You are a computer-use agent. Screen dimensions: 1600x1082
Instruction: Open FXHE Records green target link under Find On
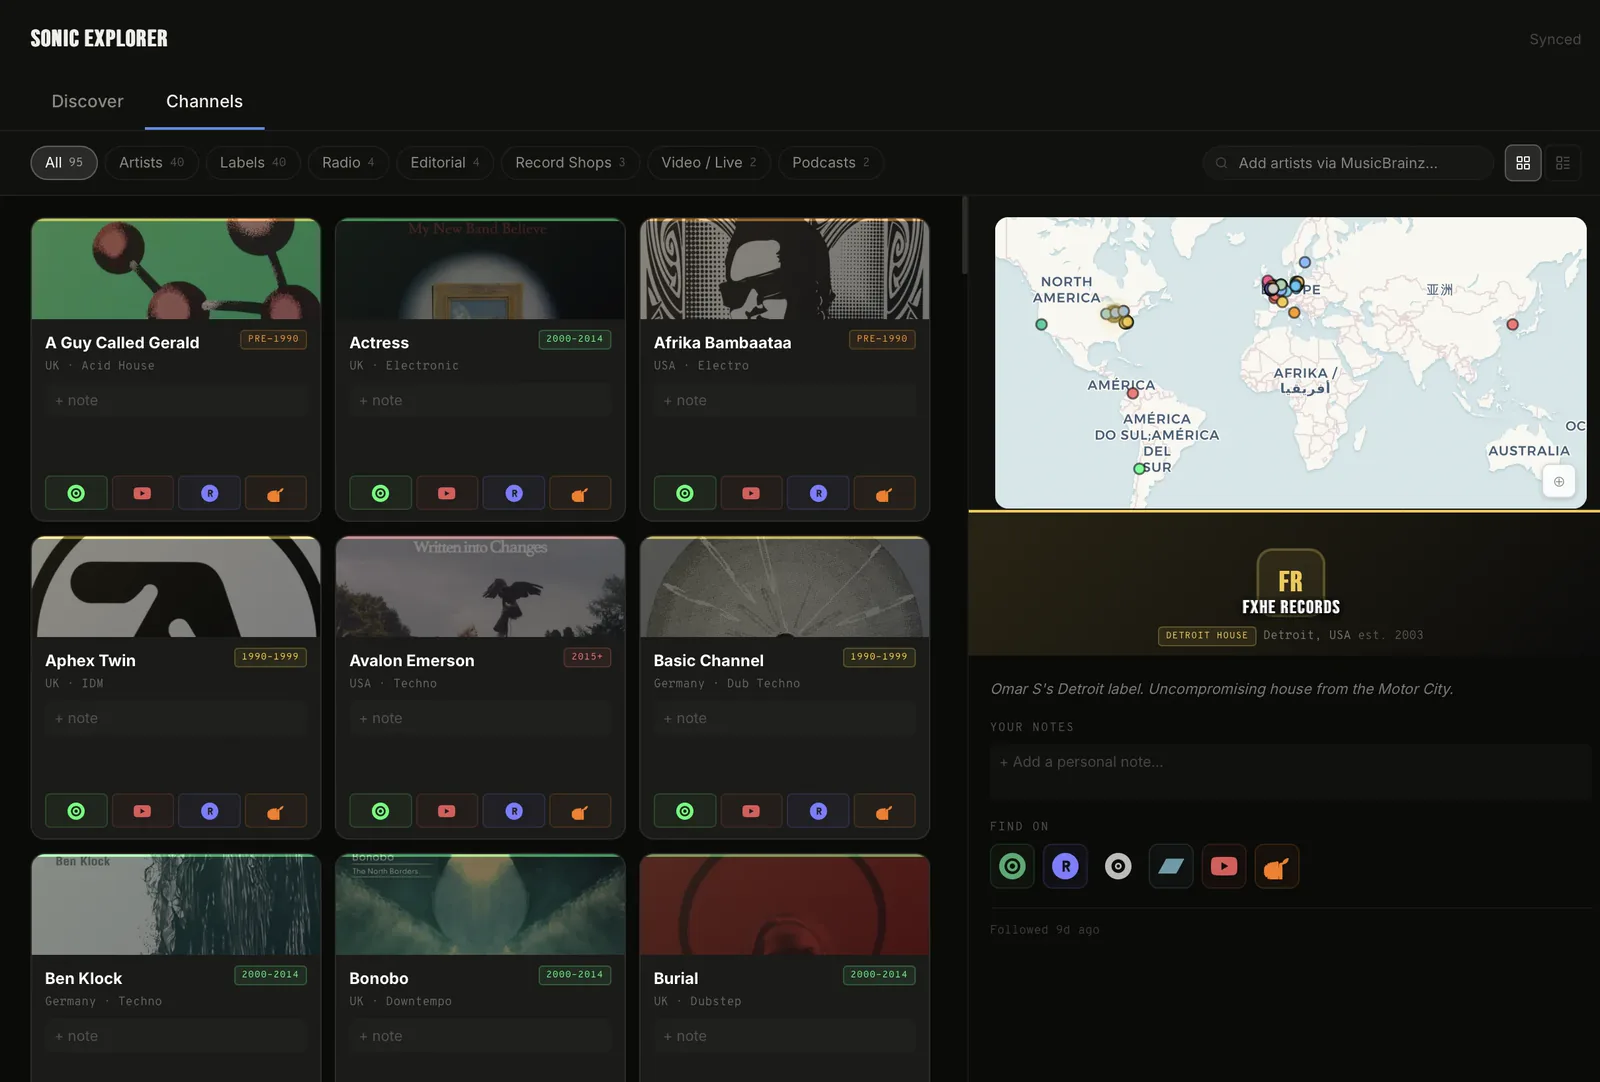tap(1012, 866)
